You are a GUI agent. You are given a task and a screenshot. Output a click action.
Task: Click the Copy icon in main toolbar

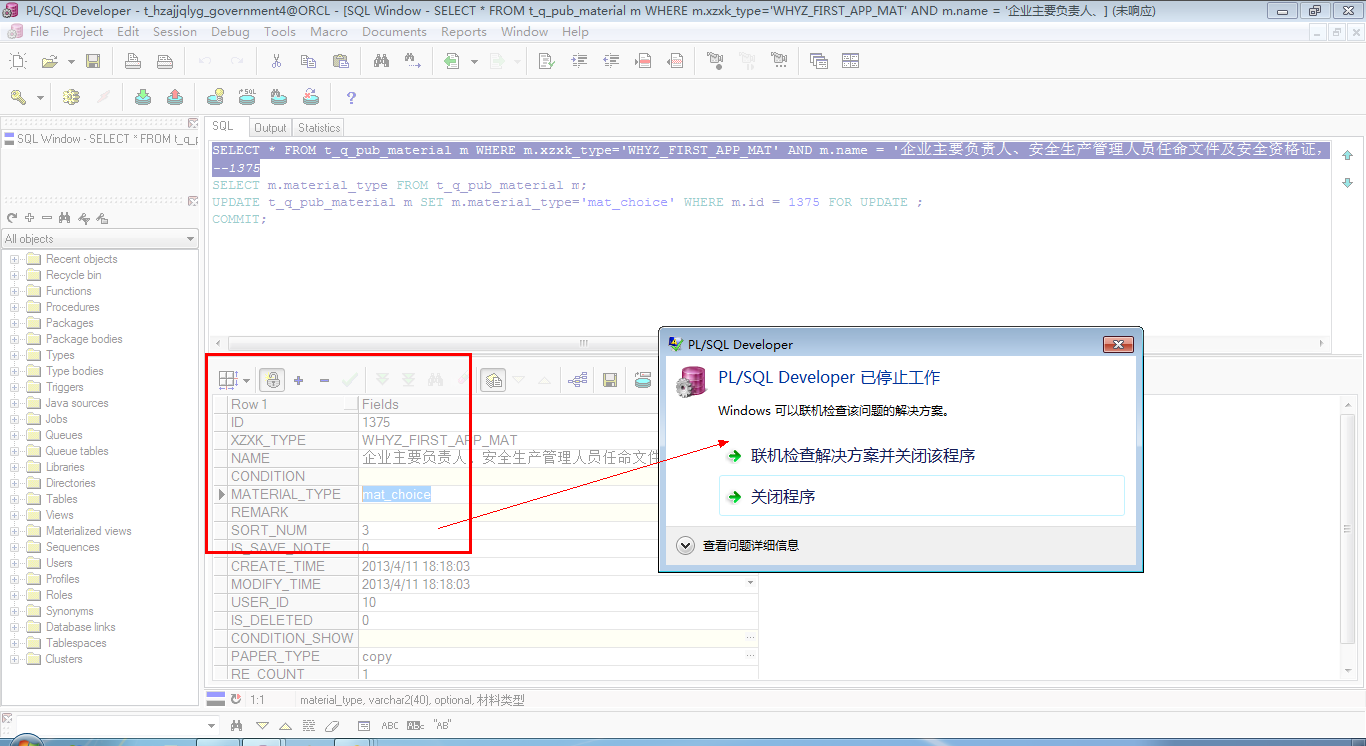click(x=308, y=61)
